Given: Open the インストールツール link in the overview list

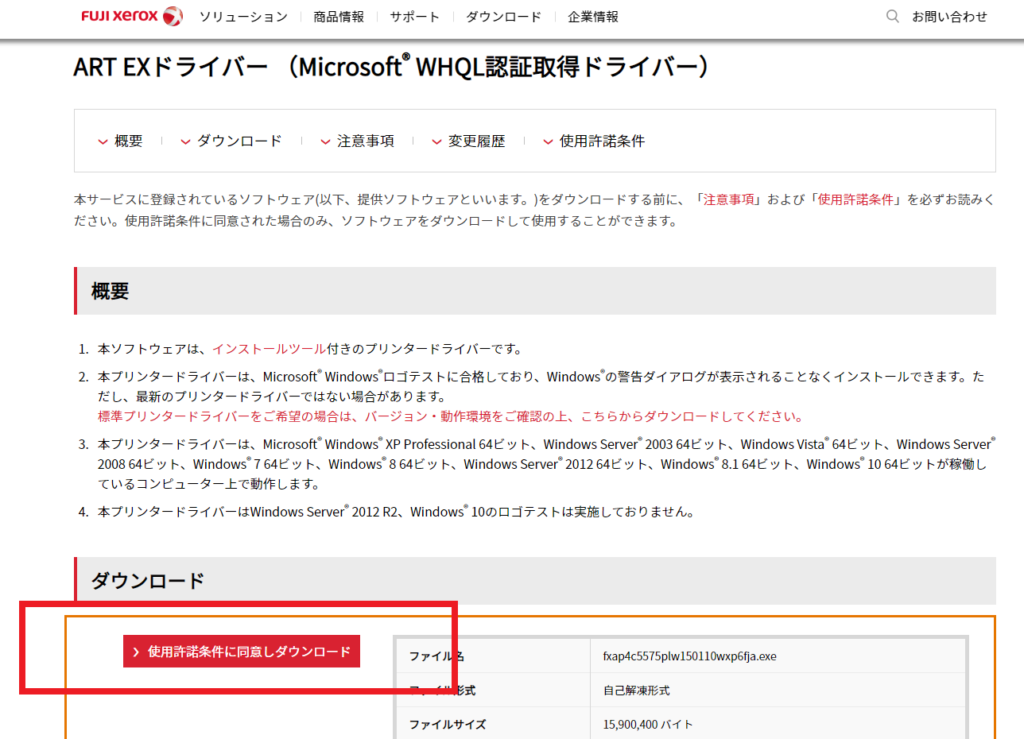Looking at the screenshot, I should [x=268, y=349].
